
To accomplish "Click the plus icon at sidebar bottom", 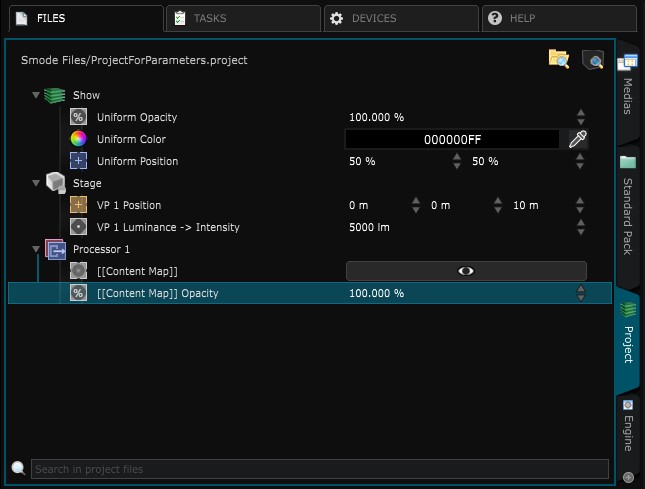I will [x=628, y=477].
